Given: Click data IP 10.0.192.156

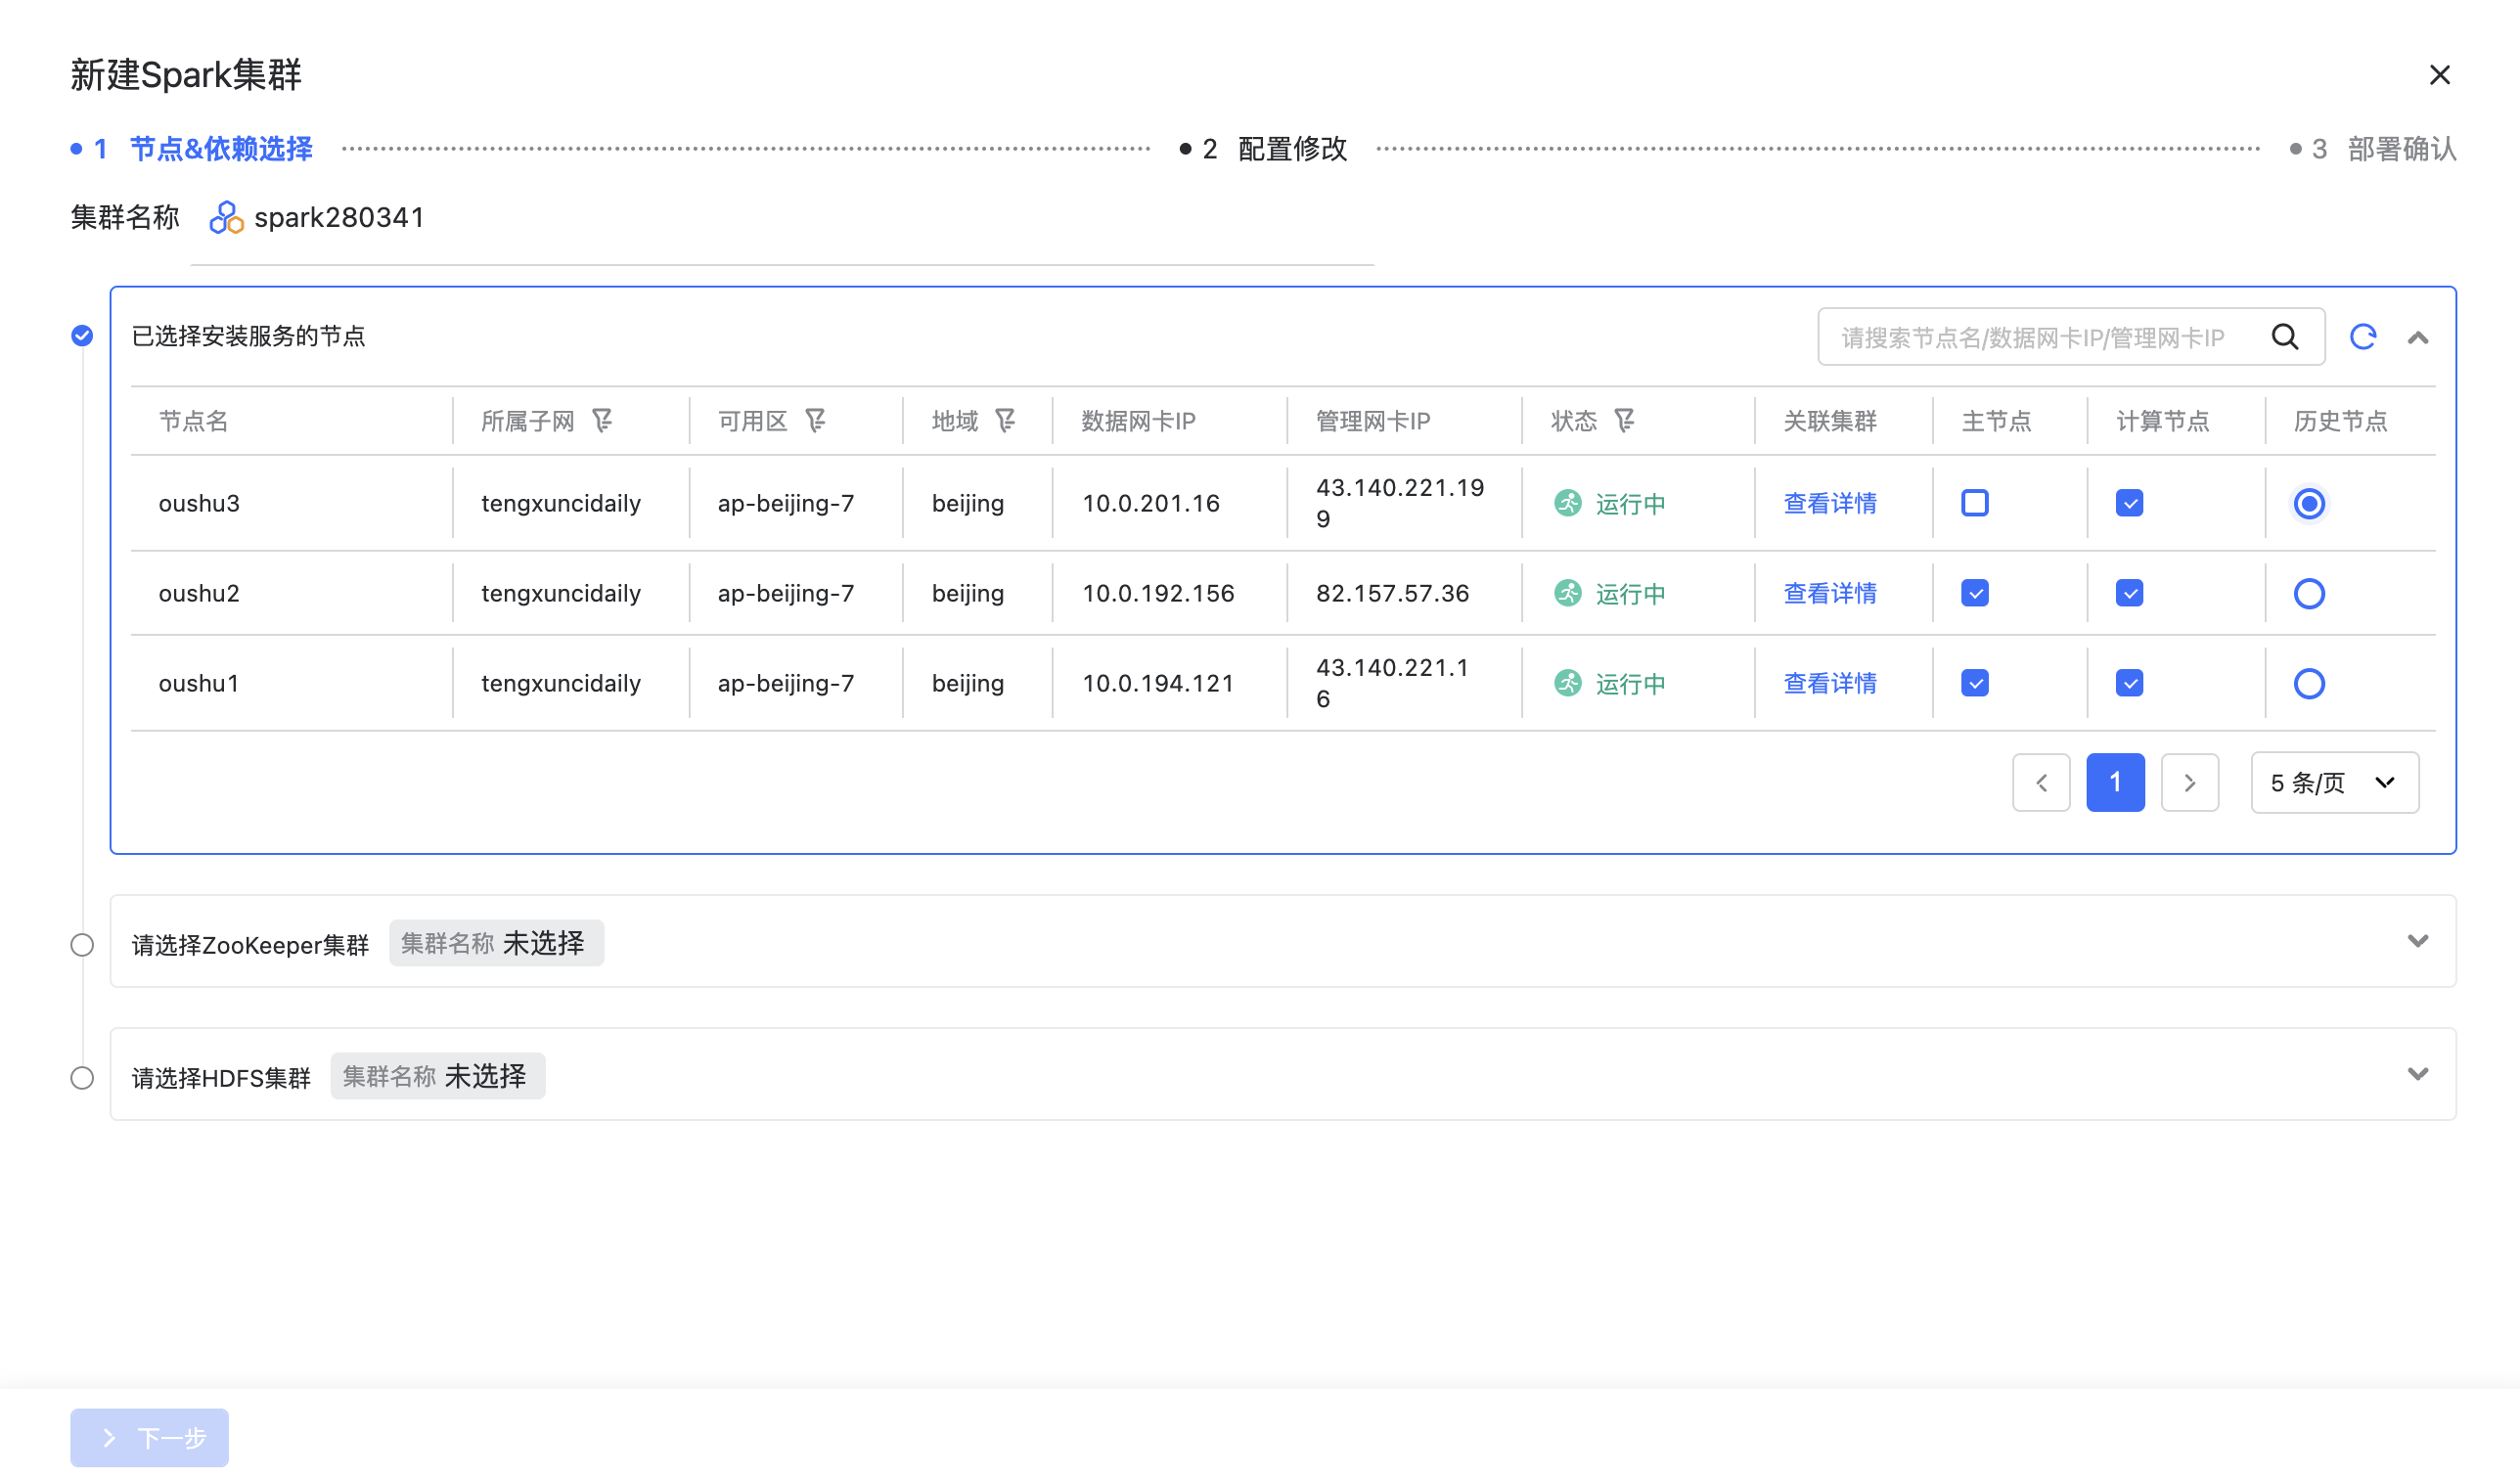Looking at the screenshot, I should 1158,593.
